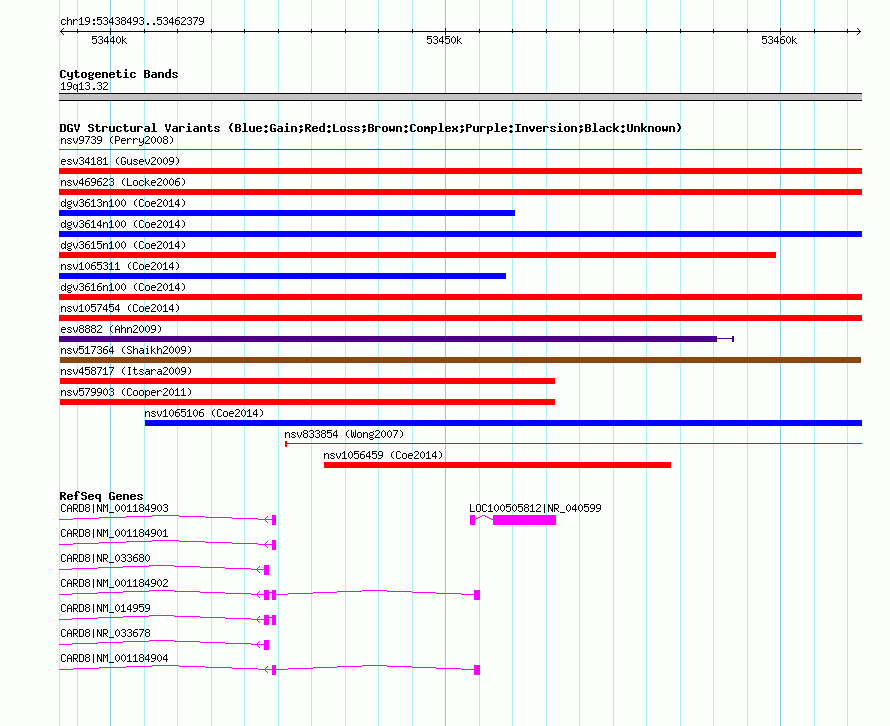Viewport: 890px width, 726px height.
Task: Click the LOC100505812|NR_040599 gene label
Action: [535, 508]
